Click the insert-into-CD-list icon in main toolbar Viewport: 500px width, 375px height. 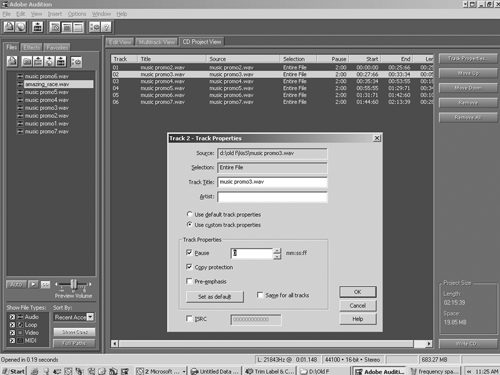(x=37, y=27)
